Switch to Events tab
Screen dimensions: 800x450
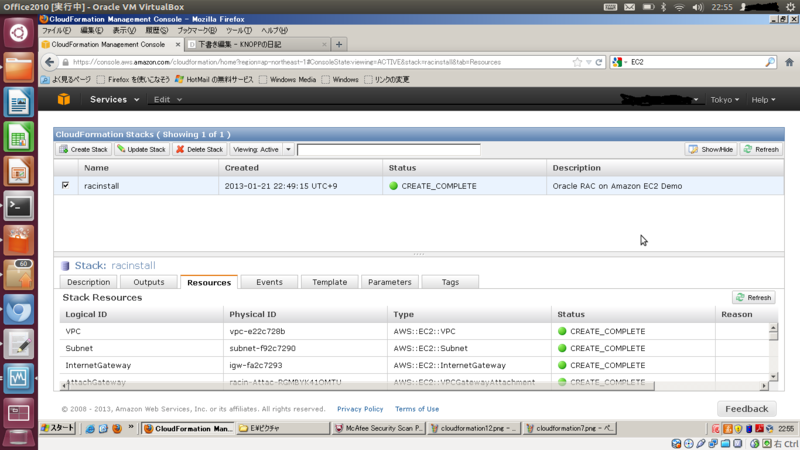coord(269,282)
